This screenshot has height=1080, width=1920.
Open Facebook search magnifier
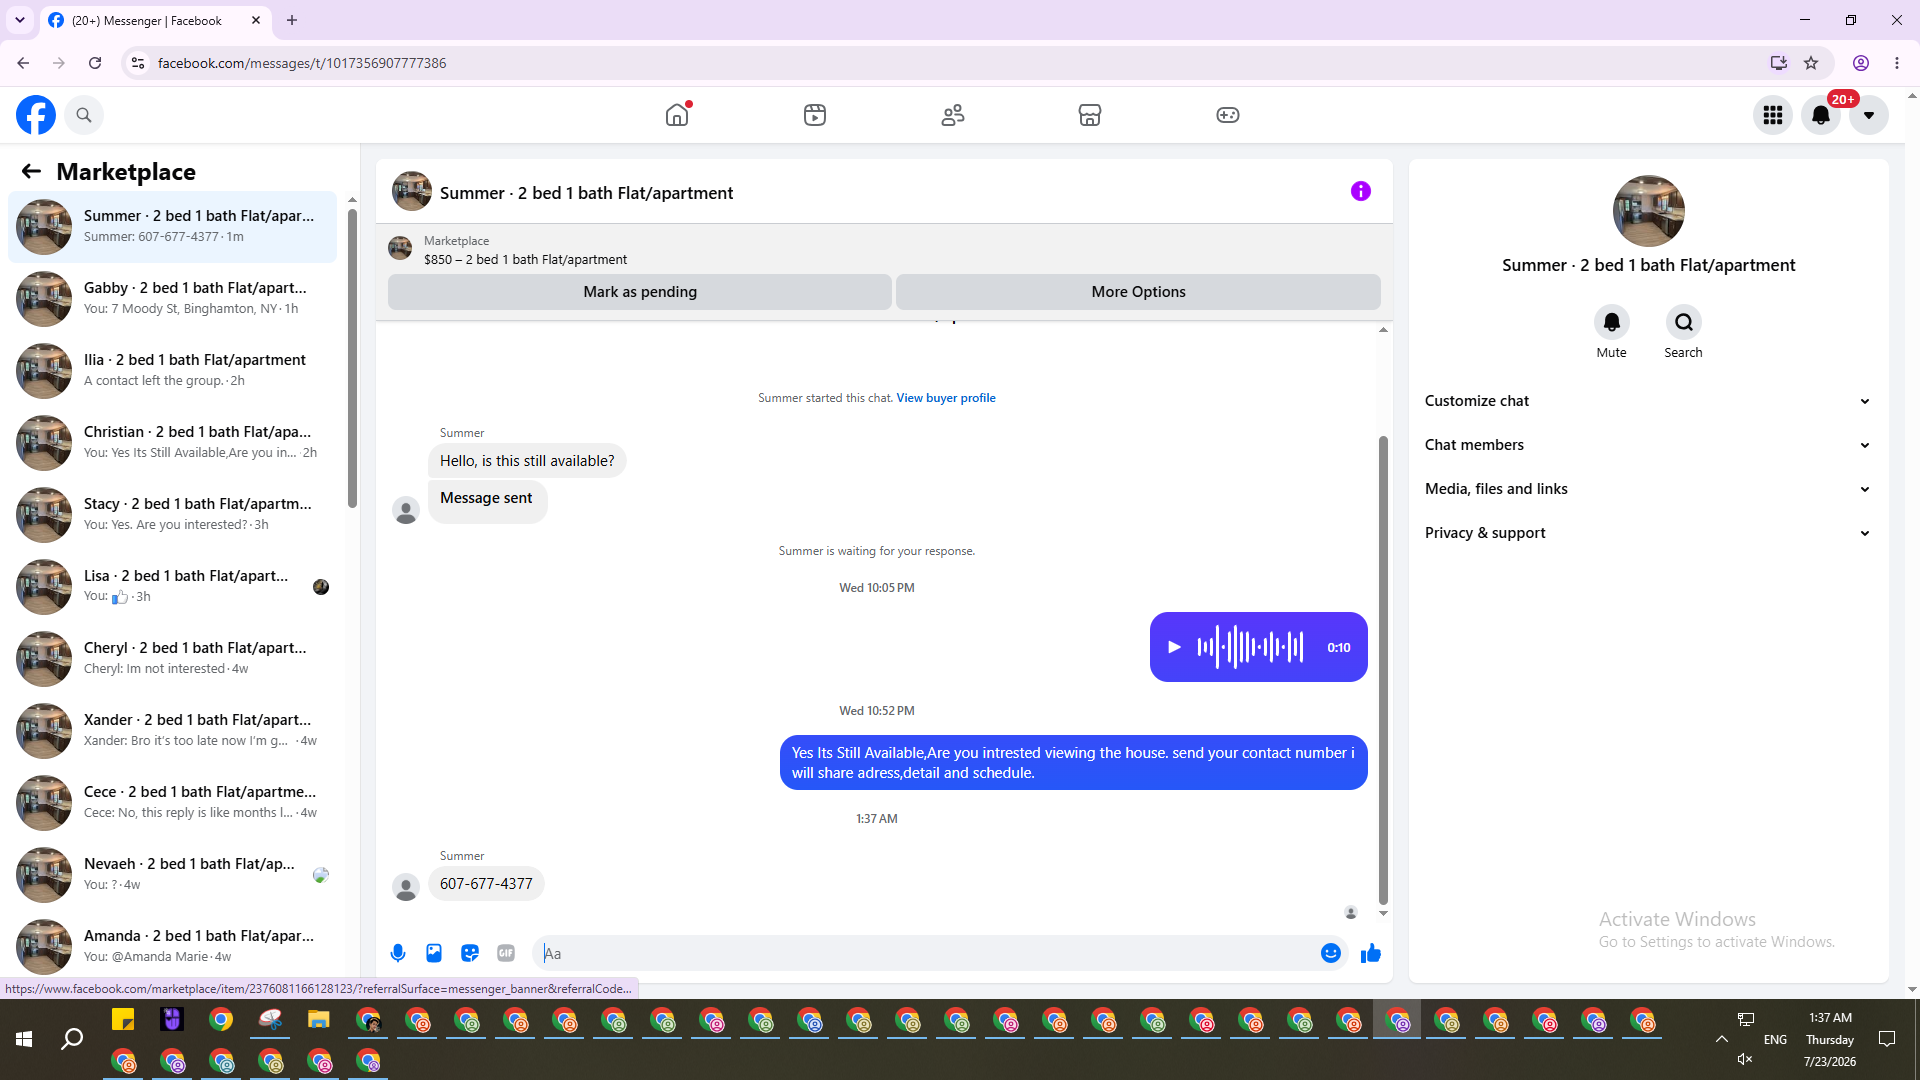click(84, 115)
